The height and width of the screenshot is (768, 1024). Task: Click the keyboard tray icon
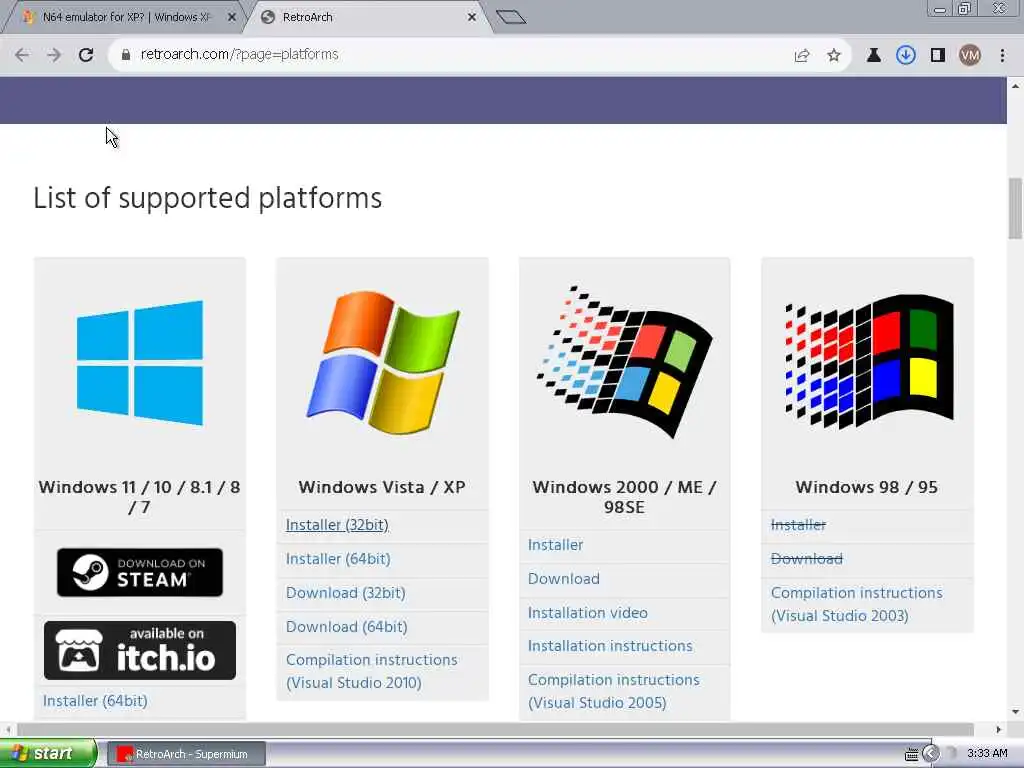coord(912,754)
